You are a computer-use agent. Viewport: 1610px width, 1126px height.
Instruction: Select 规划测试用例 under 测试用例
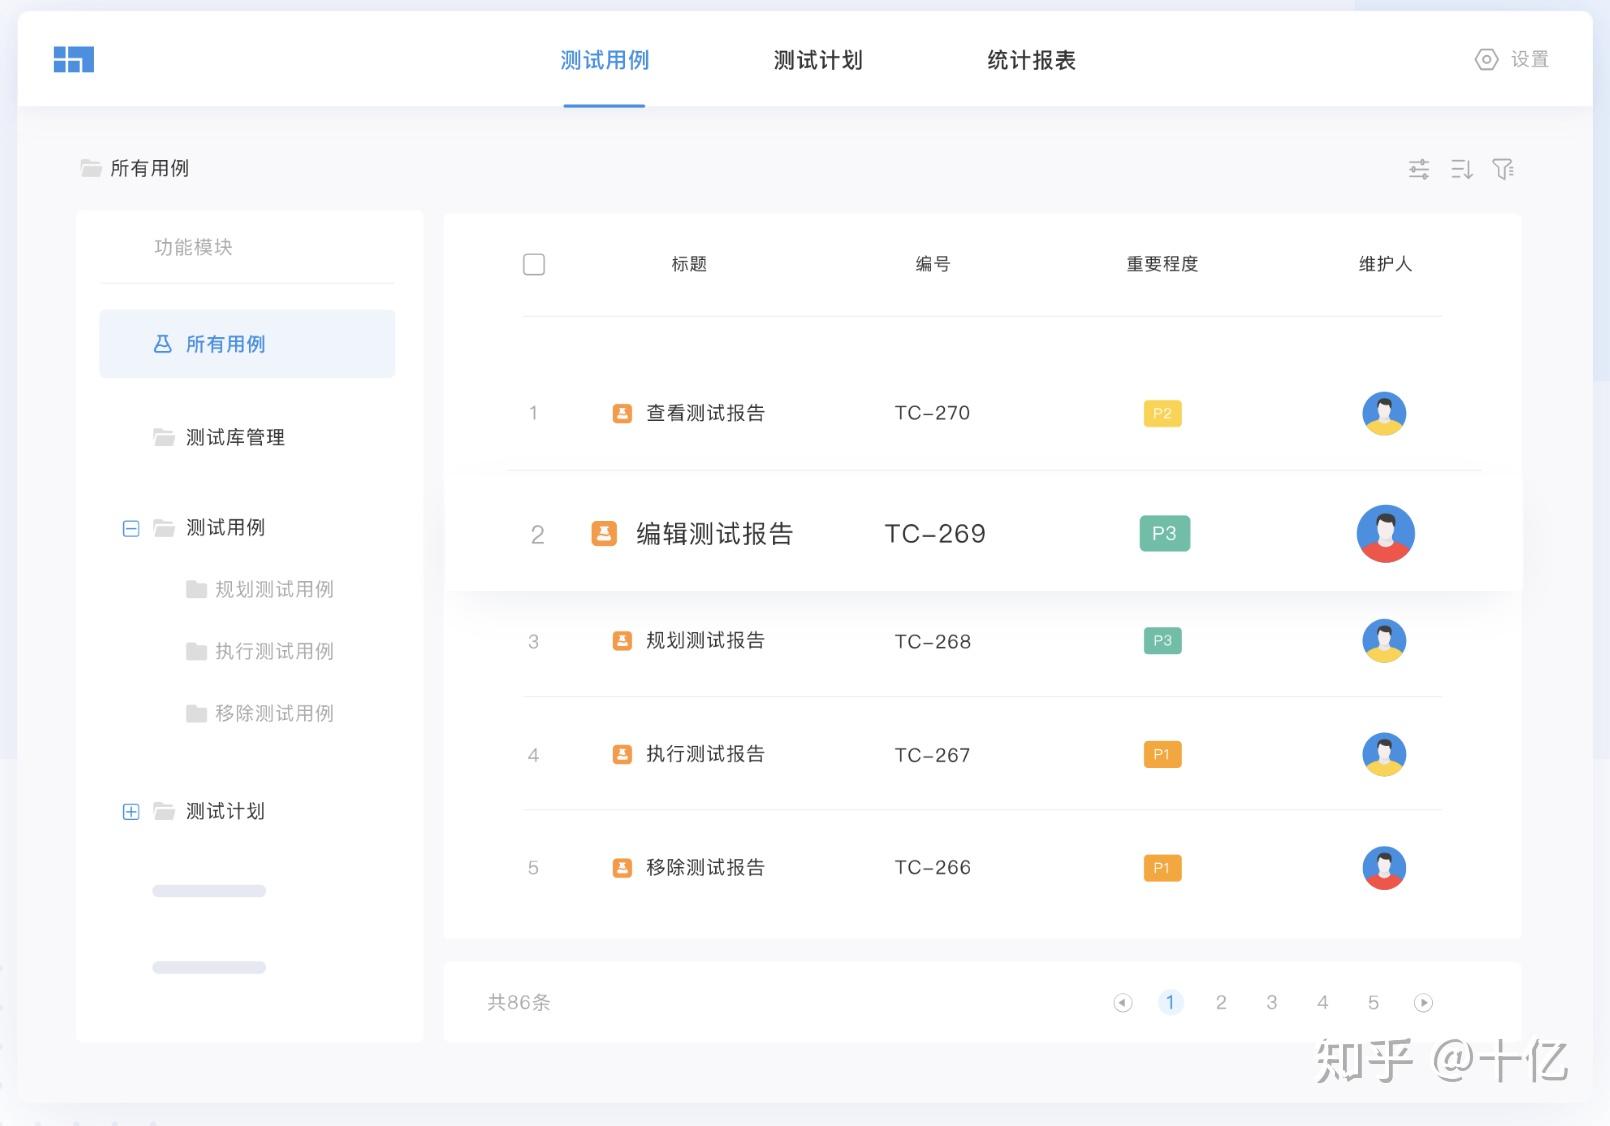tap(274, 589)
